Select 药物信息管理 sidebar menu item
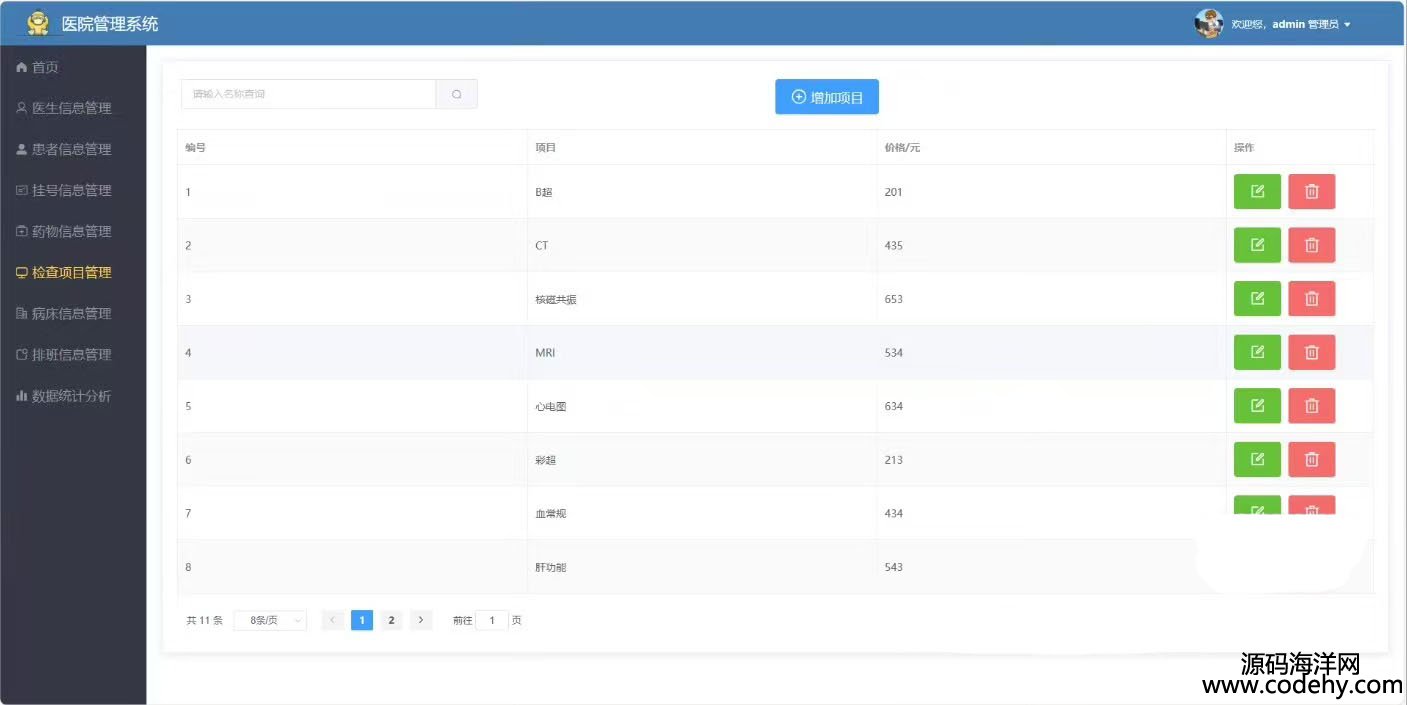Viewport: 1407px width, 705px height. 71,231
